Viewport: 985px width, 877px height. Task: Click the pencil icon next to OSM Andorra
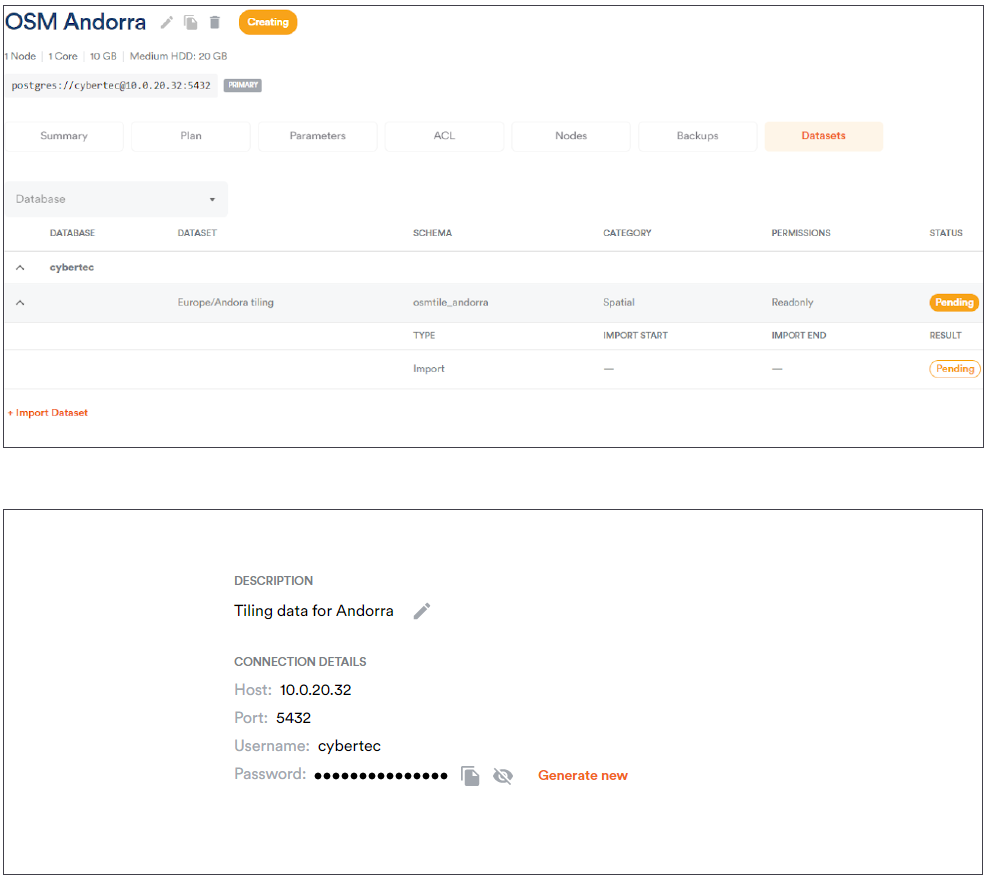167,22
